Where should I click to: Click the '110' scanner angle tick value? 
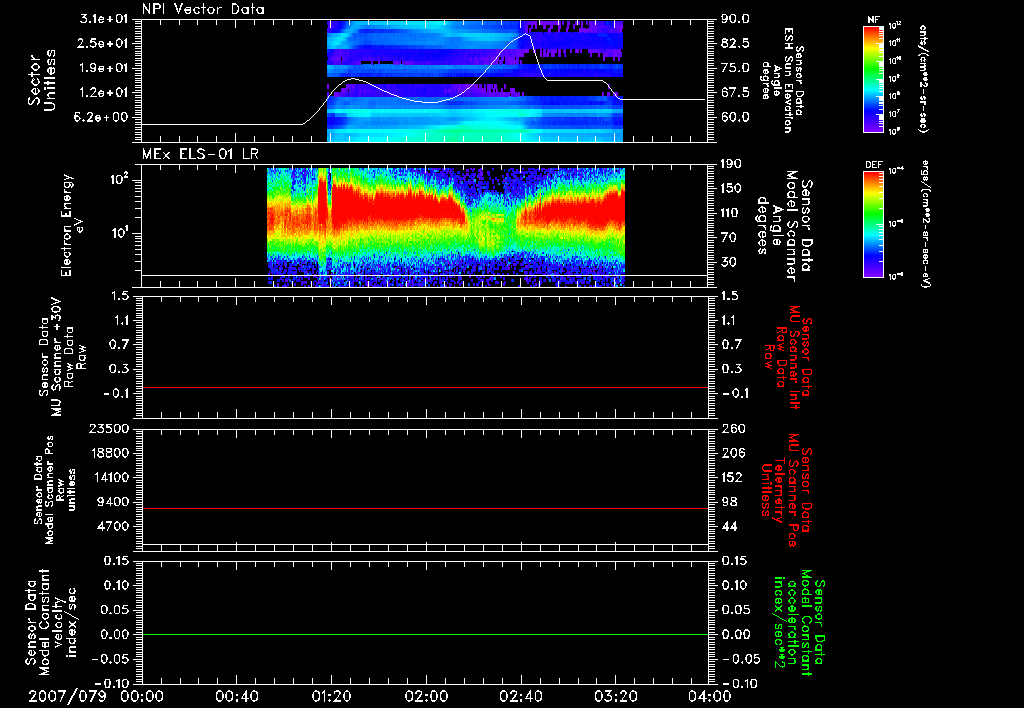pyautogui.click(x=731, y=213)
